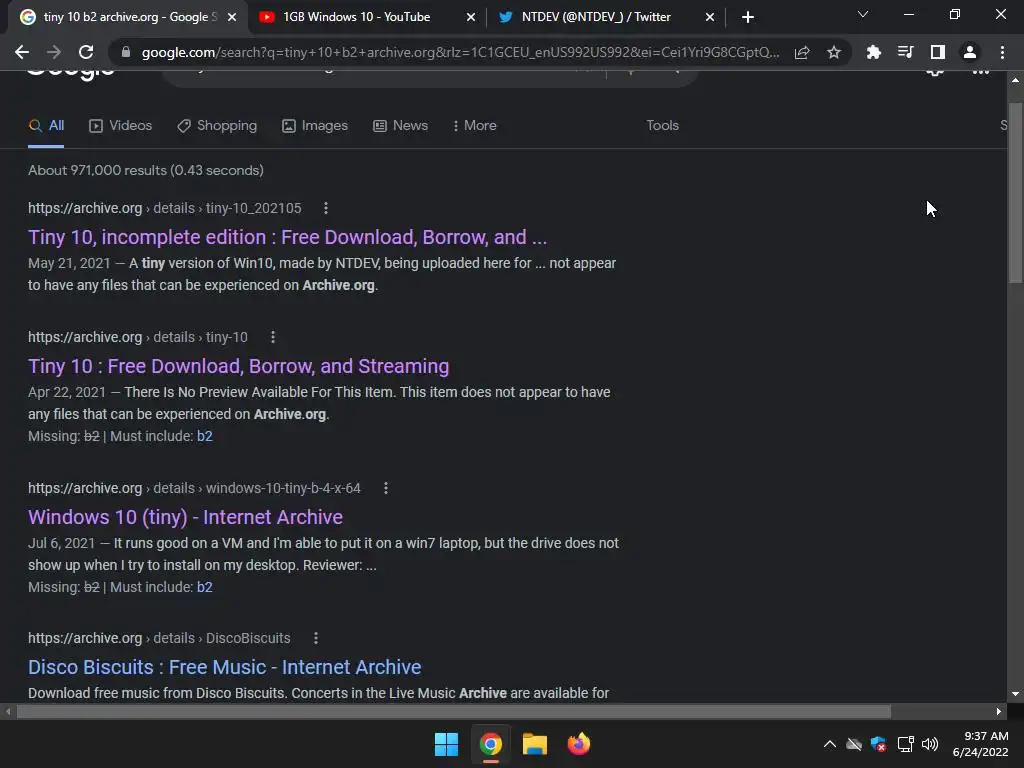1024x768 pixels.
Task: Switch to Images search results
Action: (315, 125)
